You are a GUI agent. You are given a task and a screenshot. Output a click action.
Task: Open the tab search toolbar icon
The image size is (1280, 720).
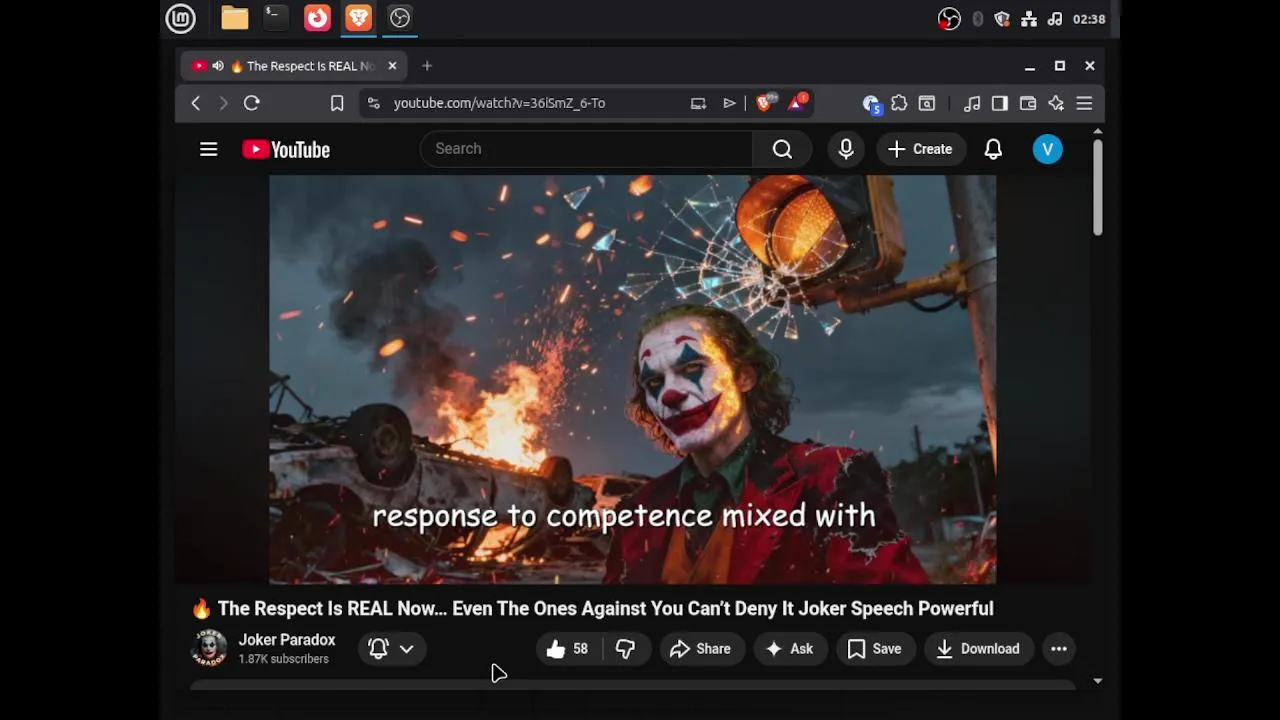(x=927, y=103)
